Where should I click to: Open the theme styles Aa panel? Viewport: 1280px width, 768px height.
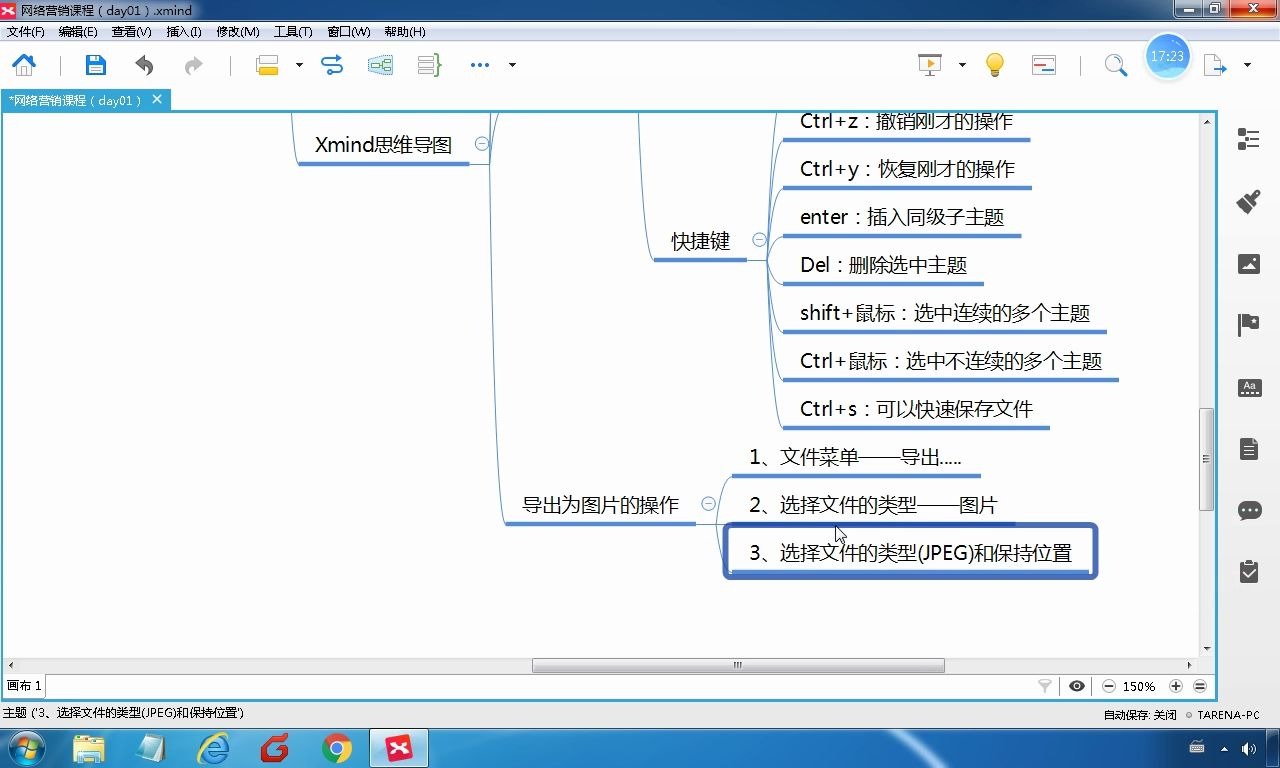1249,388
